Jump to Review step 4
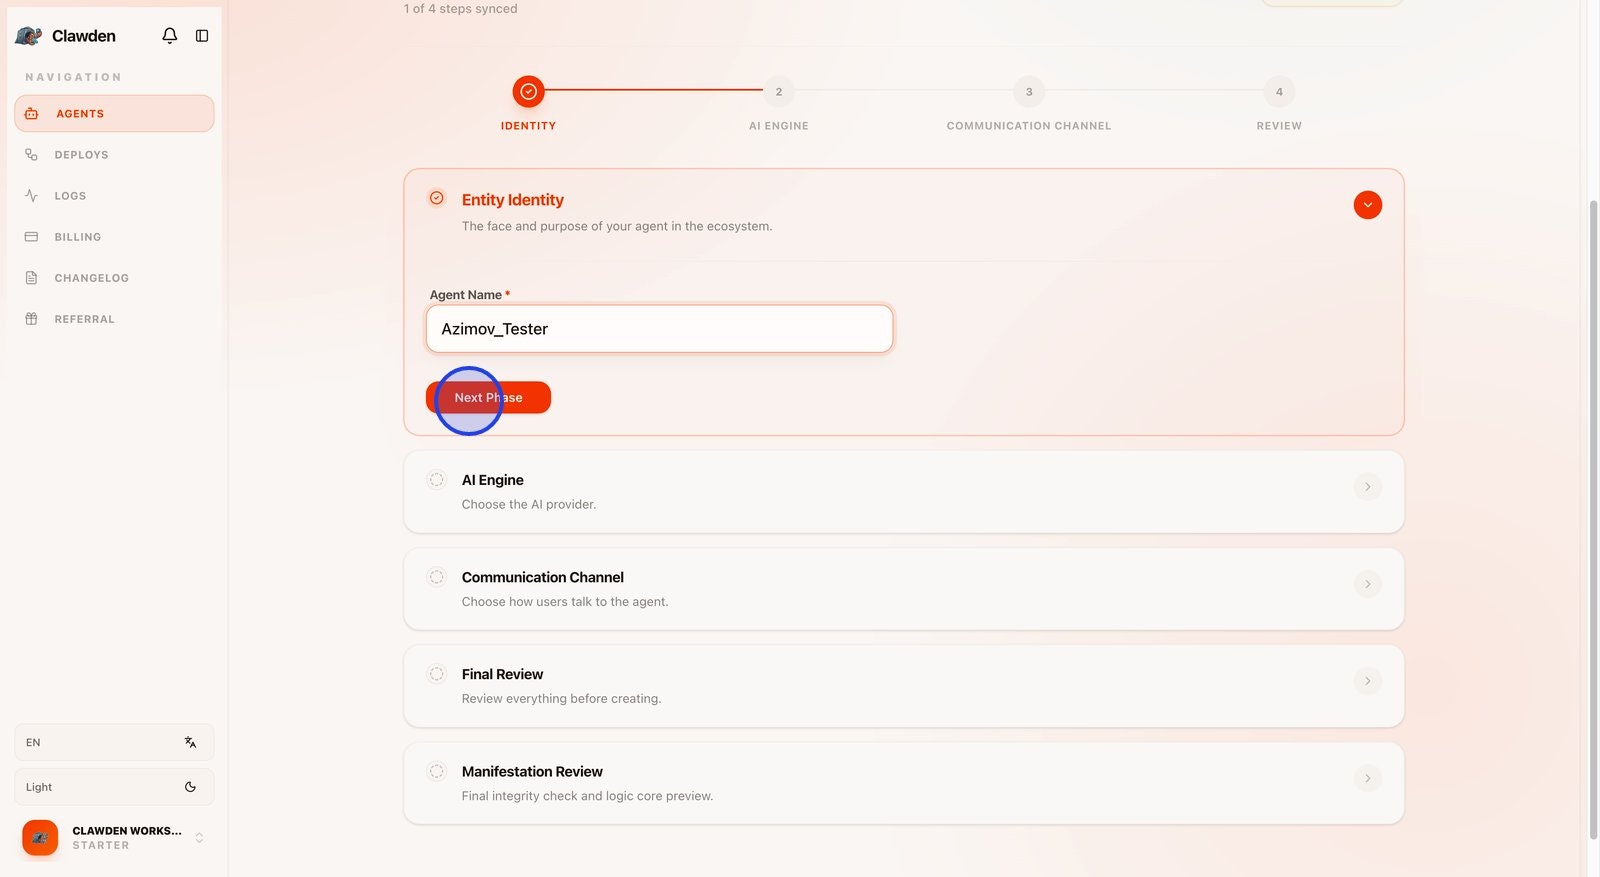The height and width of the screenshot is (877, 1600). 1279,92
